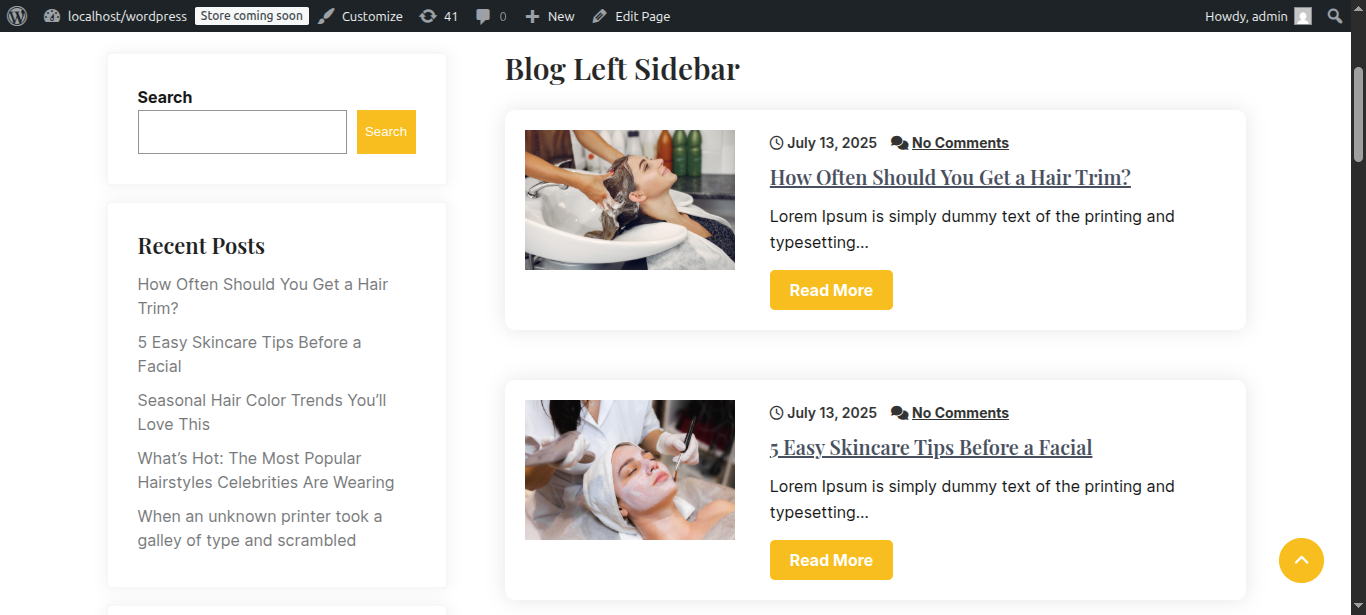1366x615 pixels.
Task: Click the Customize paintbrush icon
Action: tap(326, 16)
